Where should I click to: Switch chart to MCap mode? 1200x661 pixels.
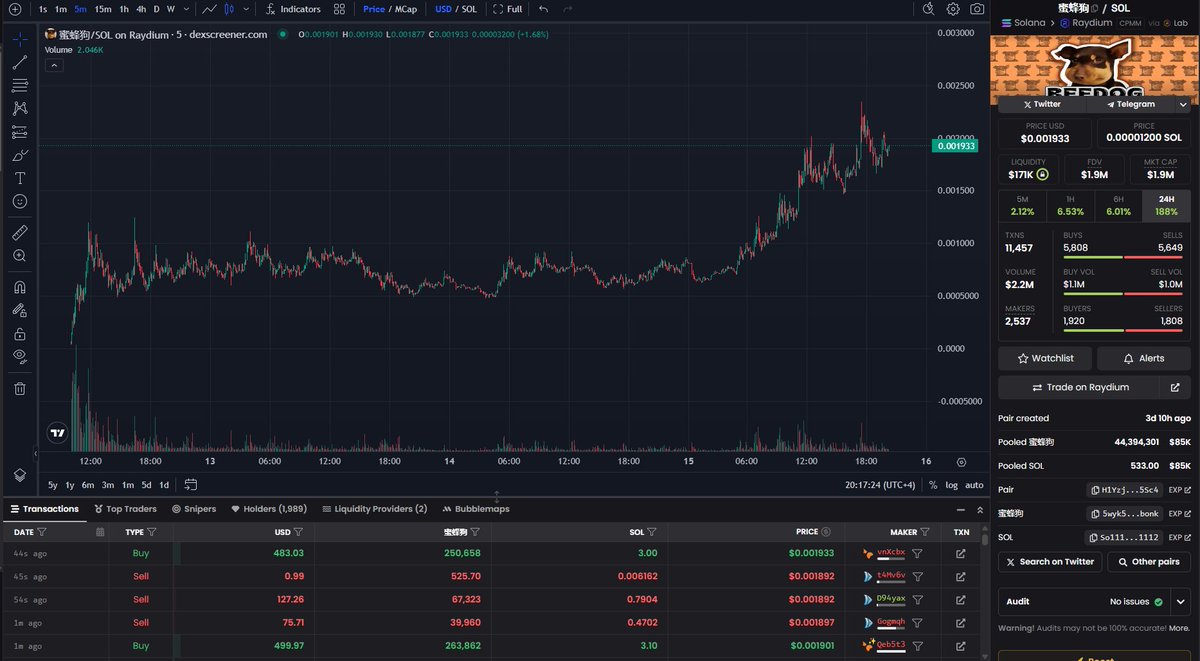point(406,9)
